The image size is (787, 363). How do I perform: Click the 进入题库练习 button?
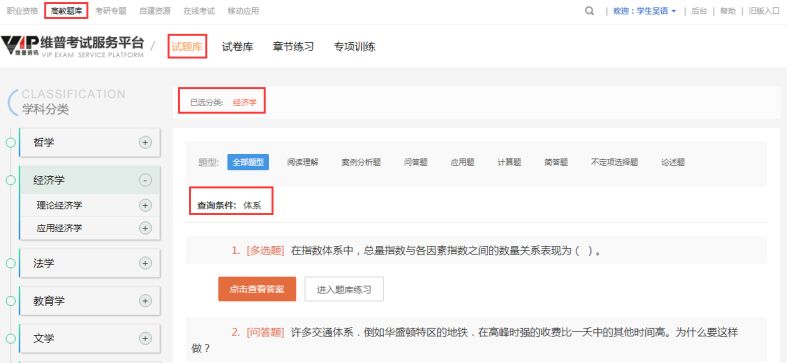coord(344,289)
